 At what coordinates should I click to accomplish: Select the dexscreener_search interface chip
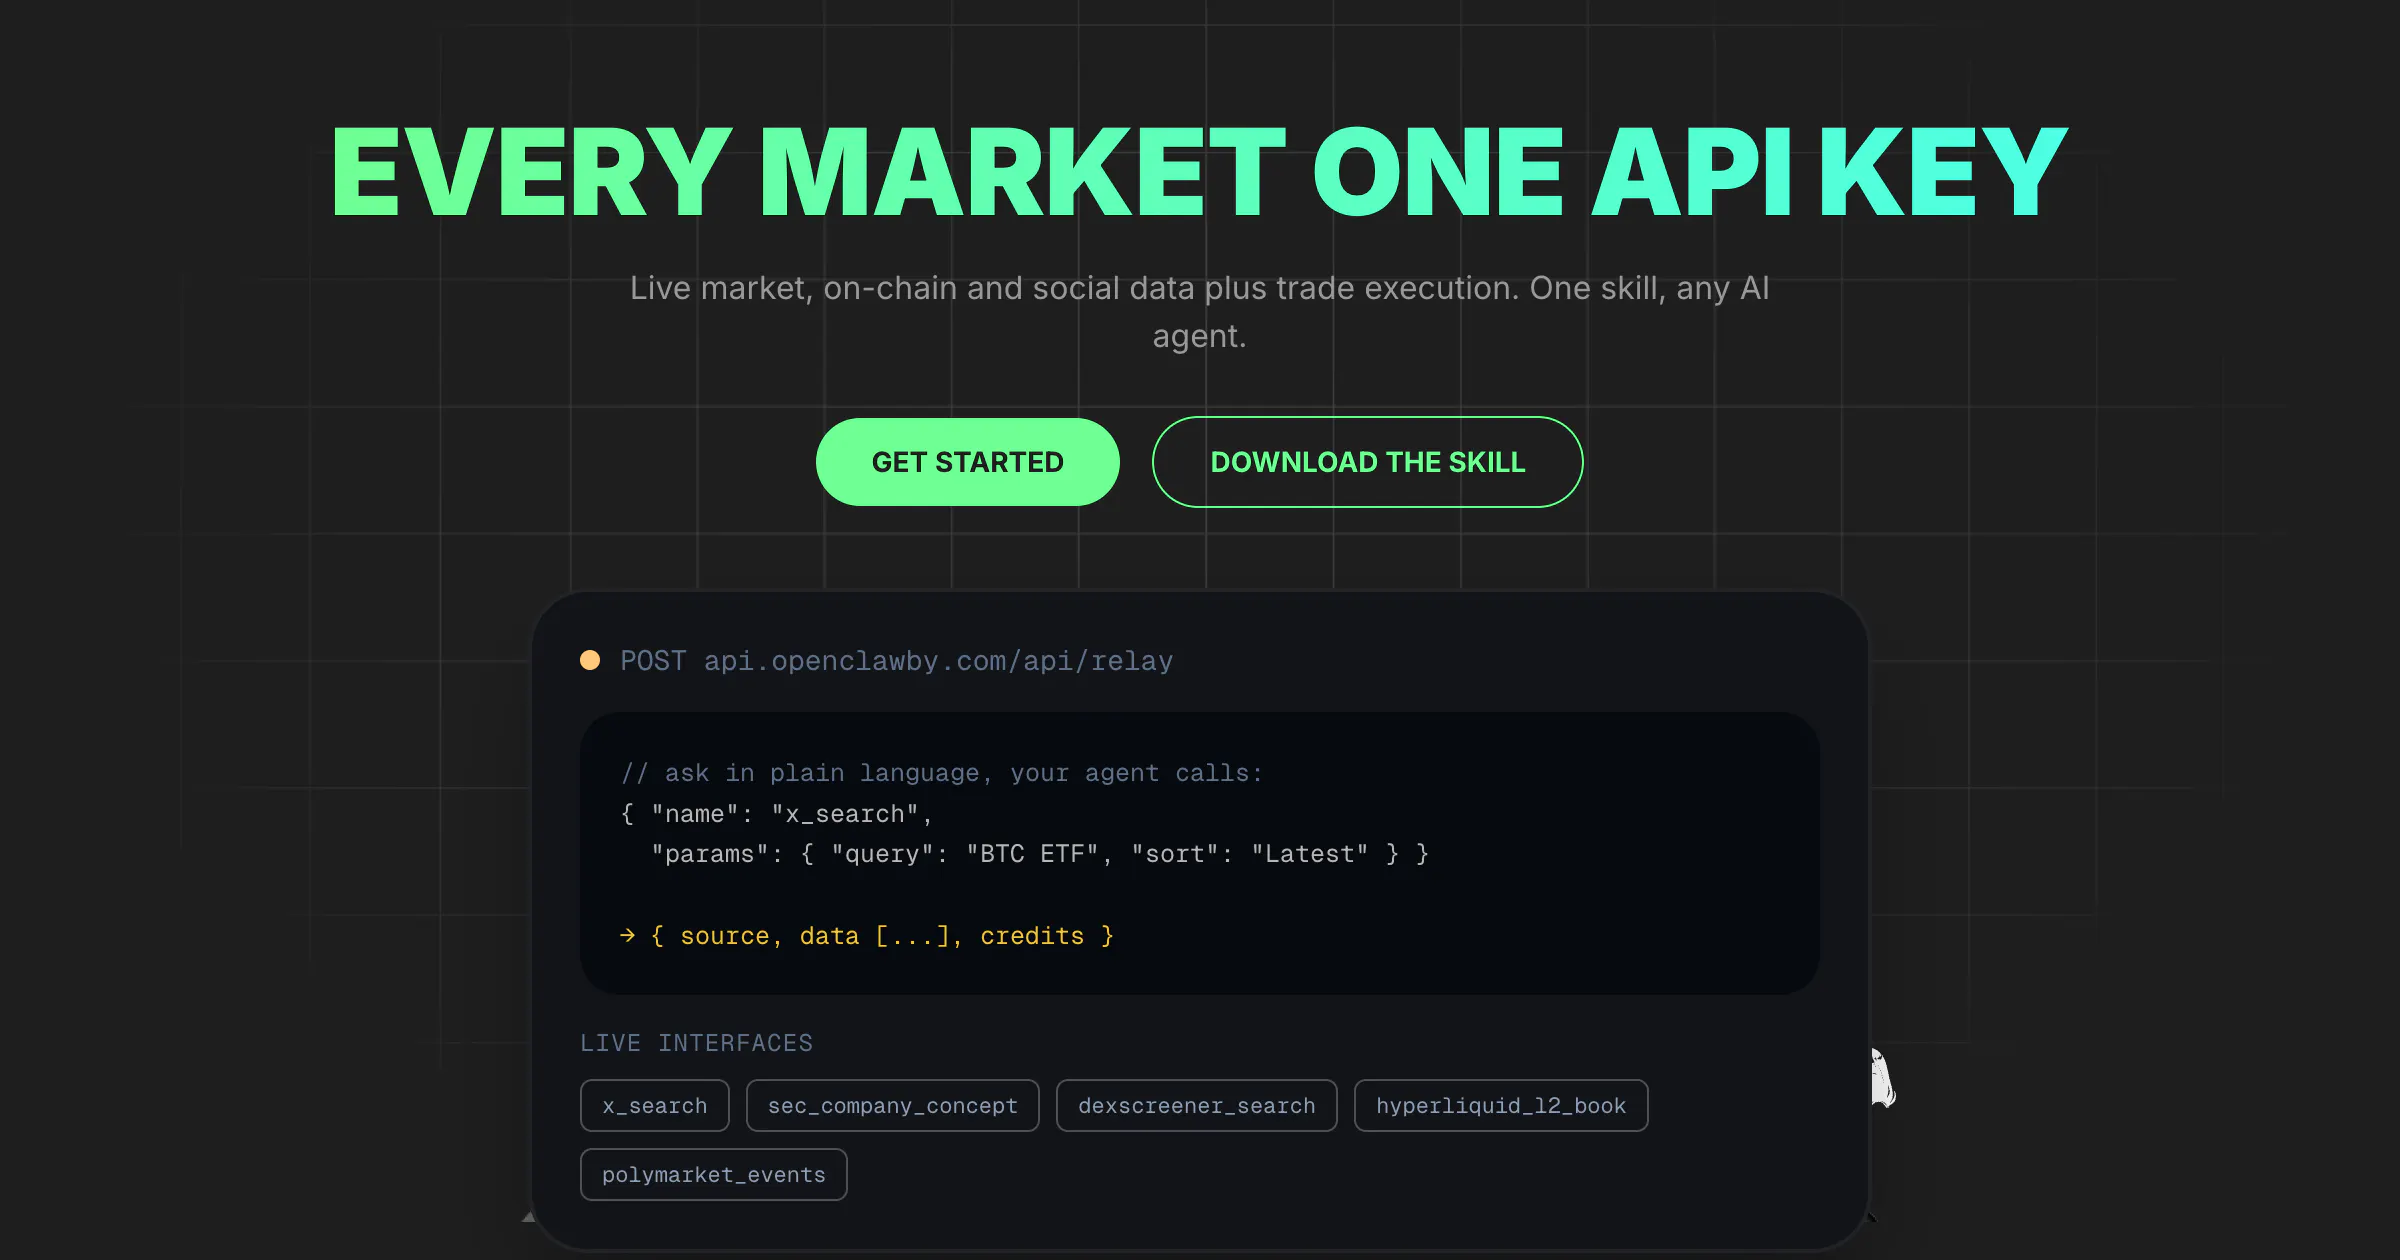pyautogui.click(x=1196, y=1105)
